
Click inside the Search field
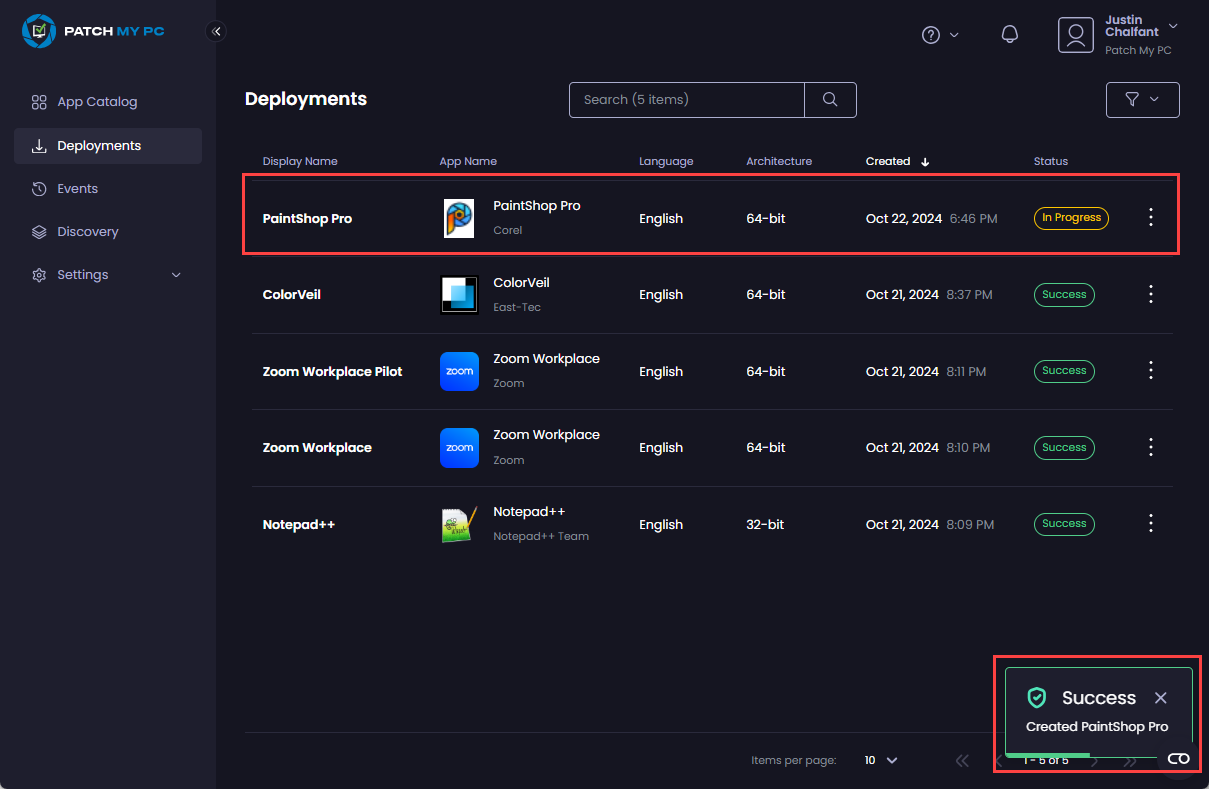(x=686, y=100)
